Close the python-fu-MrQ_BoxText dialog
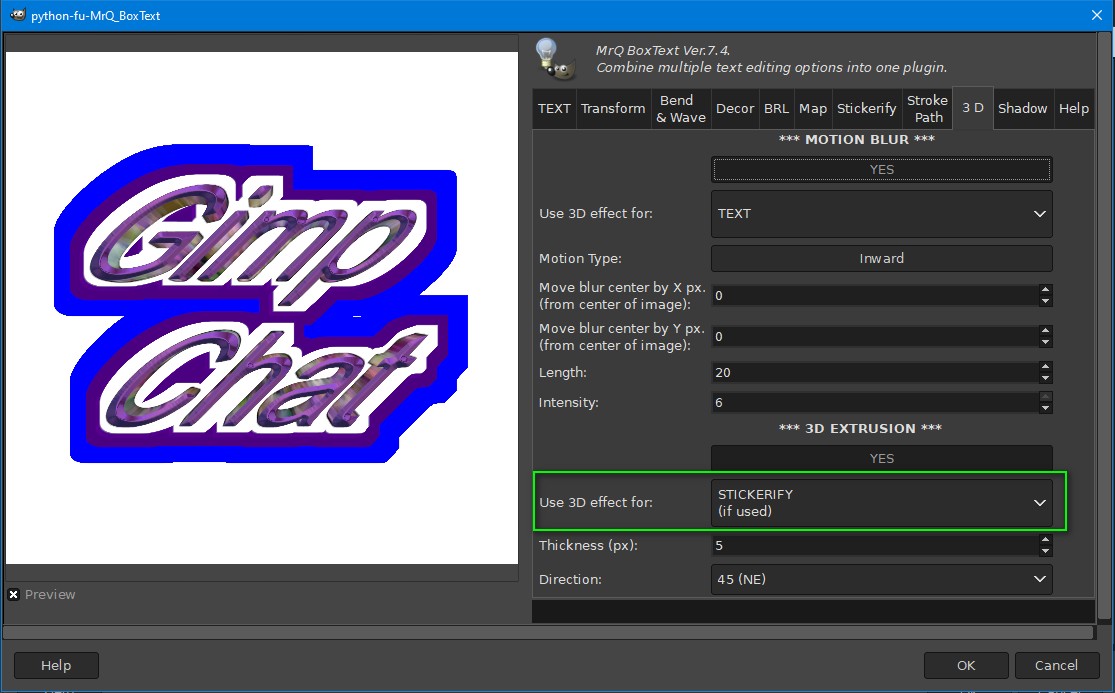Viewport: 1115px width, 693px height. coord(1097,15)
